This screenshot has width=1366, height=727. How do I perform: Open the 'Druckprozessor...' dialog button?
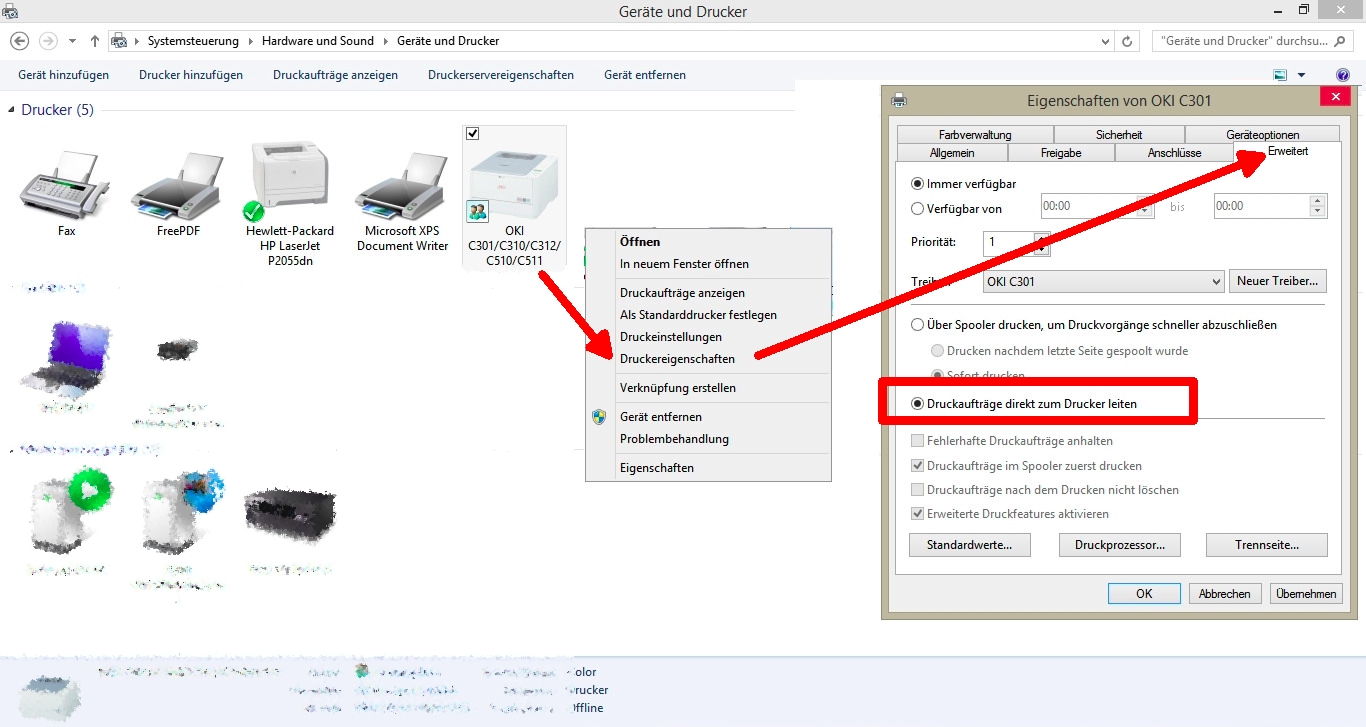tap(1119, 545)
